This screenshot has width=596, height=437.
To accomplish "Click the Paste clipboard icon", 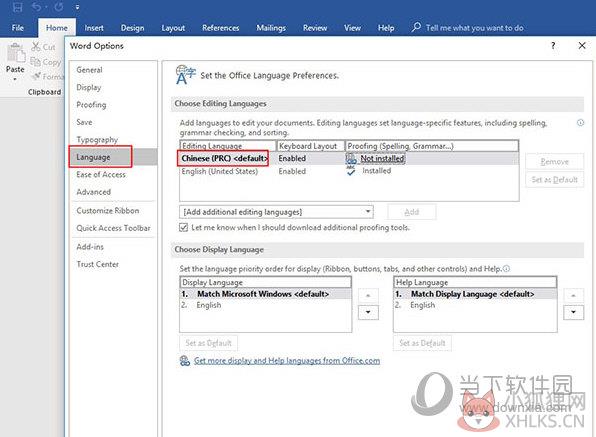I will click(16, 53).
